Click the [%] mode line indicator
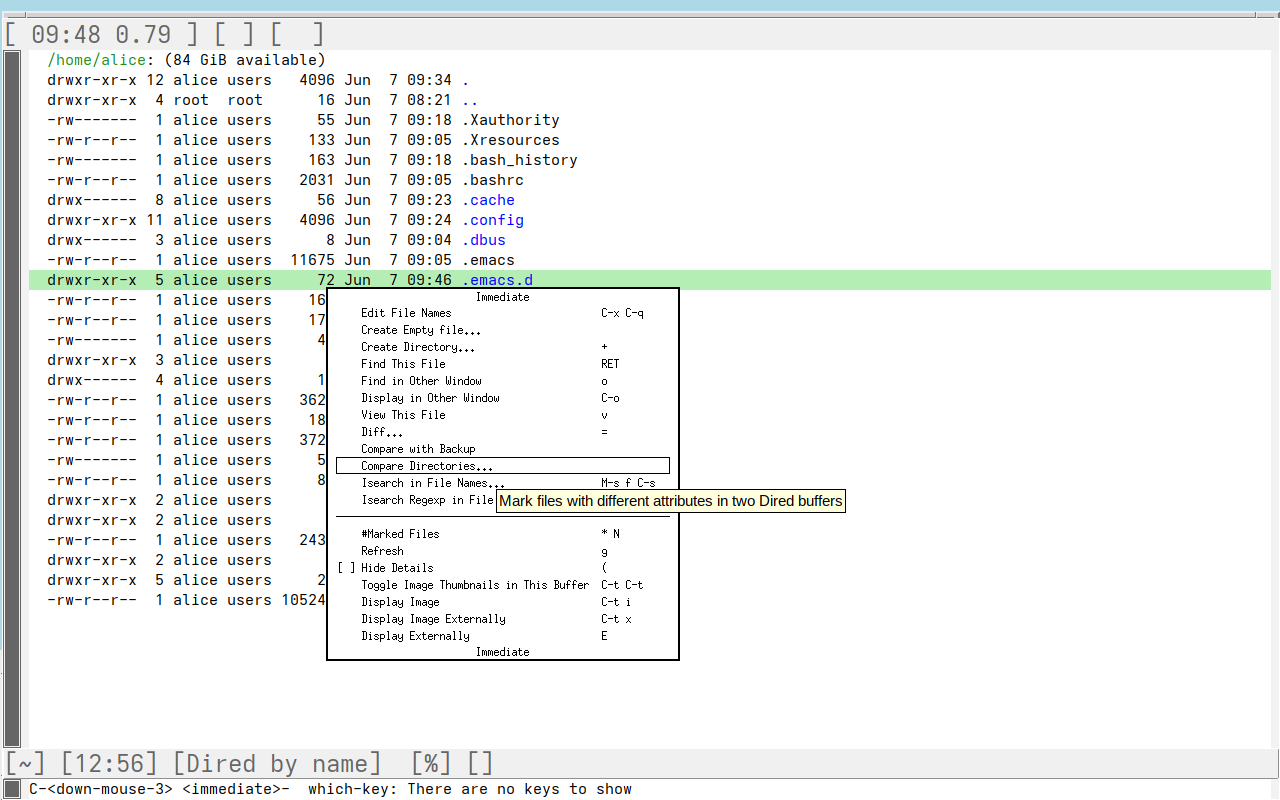1280x800 pixels. point(431,764)
